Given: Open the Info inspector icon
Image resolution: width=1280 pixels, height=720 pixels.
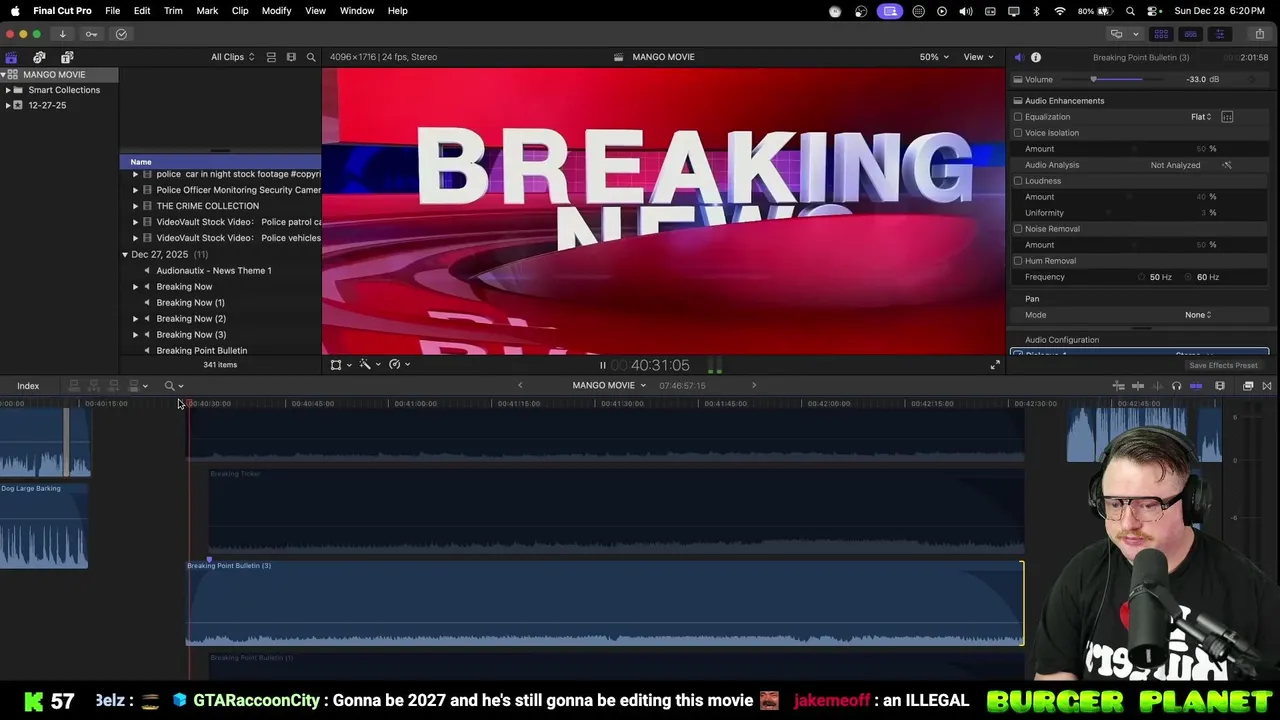Looking at the screenshot, I should (1036, 57).
